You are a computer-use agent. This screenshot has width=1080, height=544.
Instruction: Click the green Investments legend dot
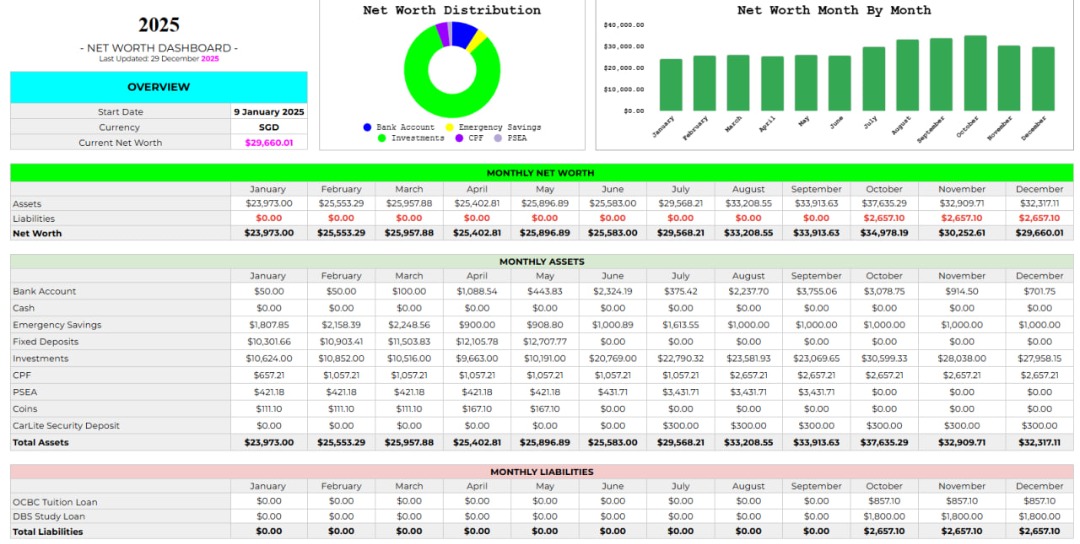pyautogui.click(x=381, y=138)
